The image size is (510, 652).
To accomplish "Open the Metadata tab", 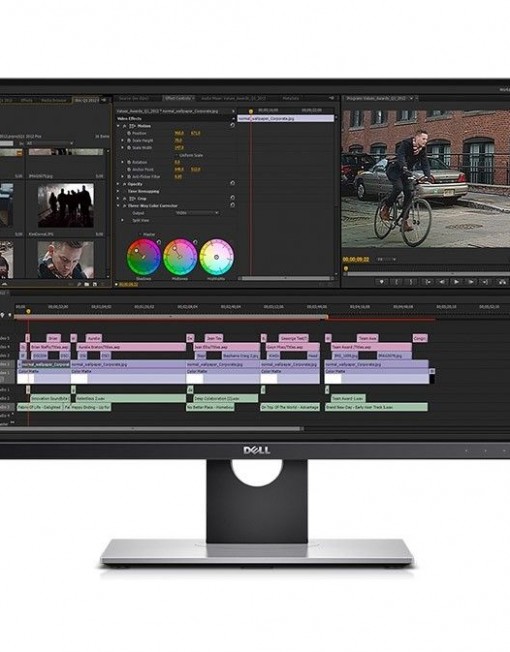I will [291, 99].
